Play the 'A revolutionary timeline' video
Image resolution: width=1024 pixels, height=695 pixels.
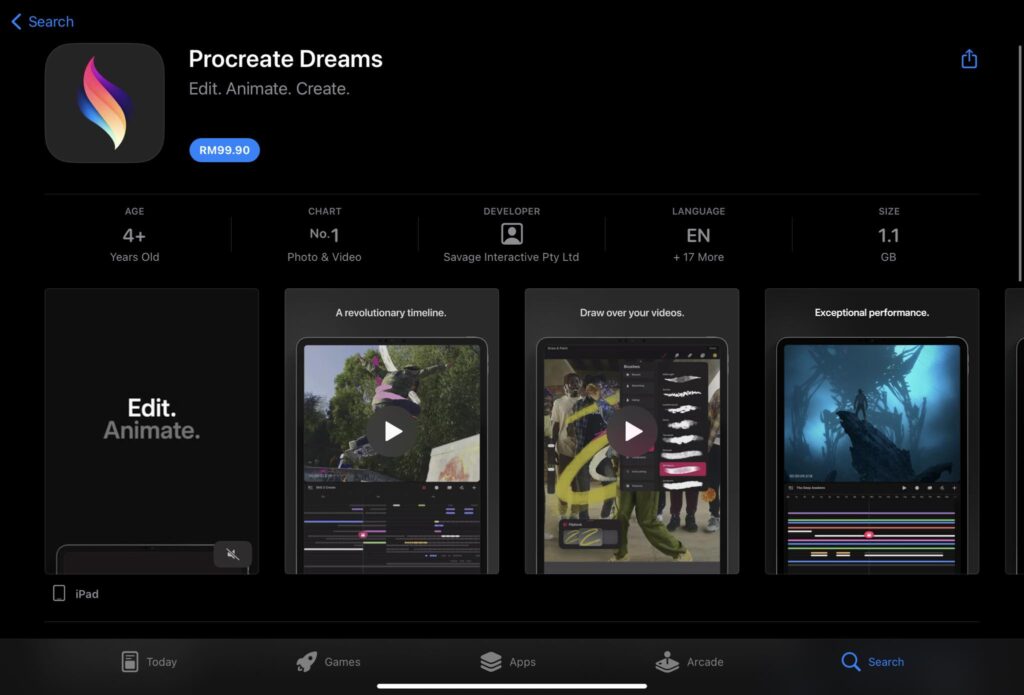pyautogui.click(x=392, y=431)
